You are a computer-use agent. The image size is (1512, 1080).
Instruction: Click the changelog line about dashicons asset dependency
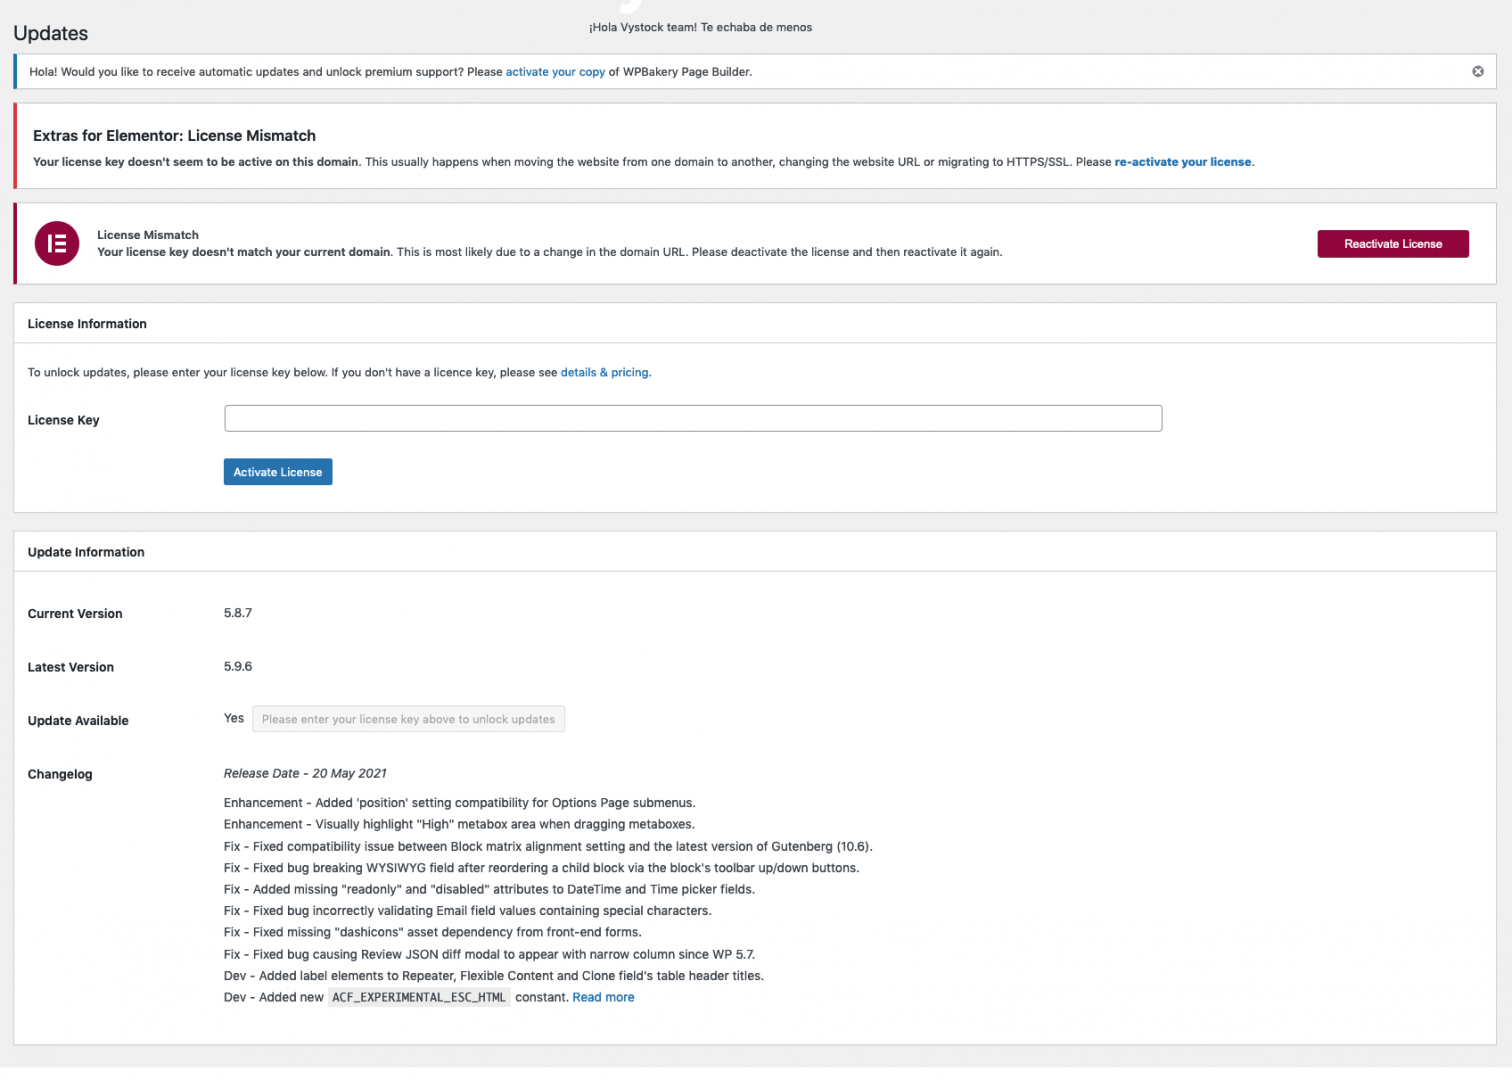(433, 933)
